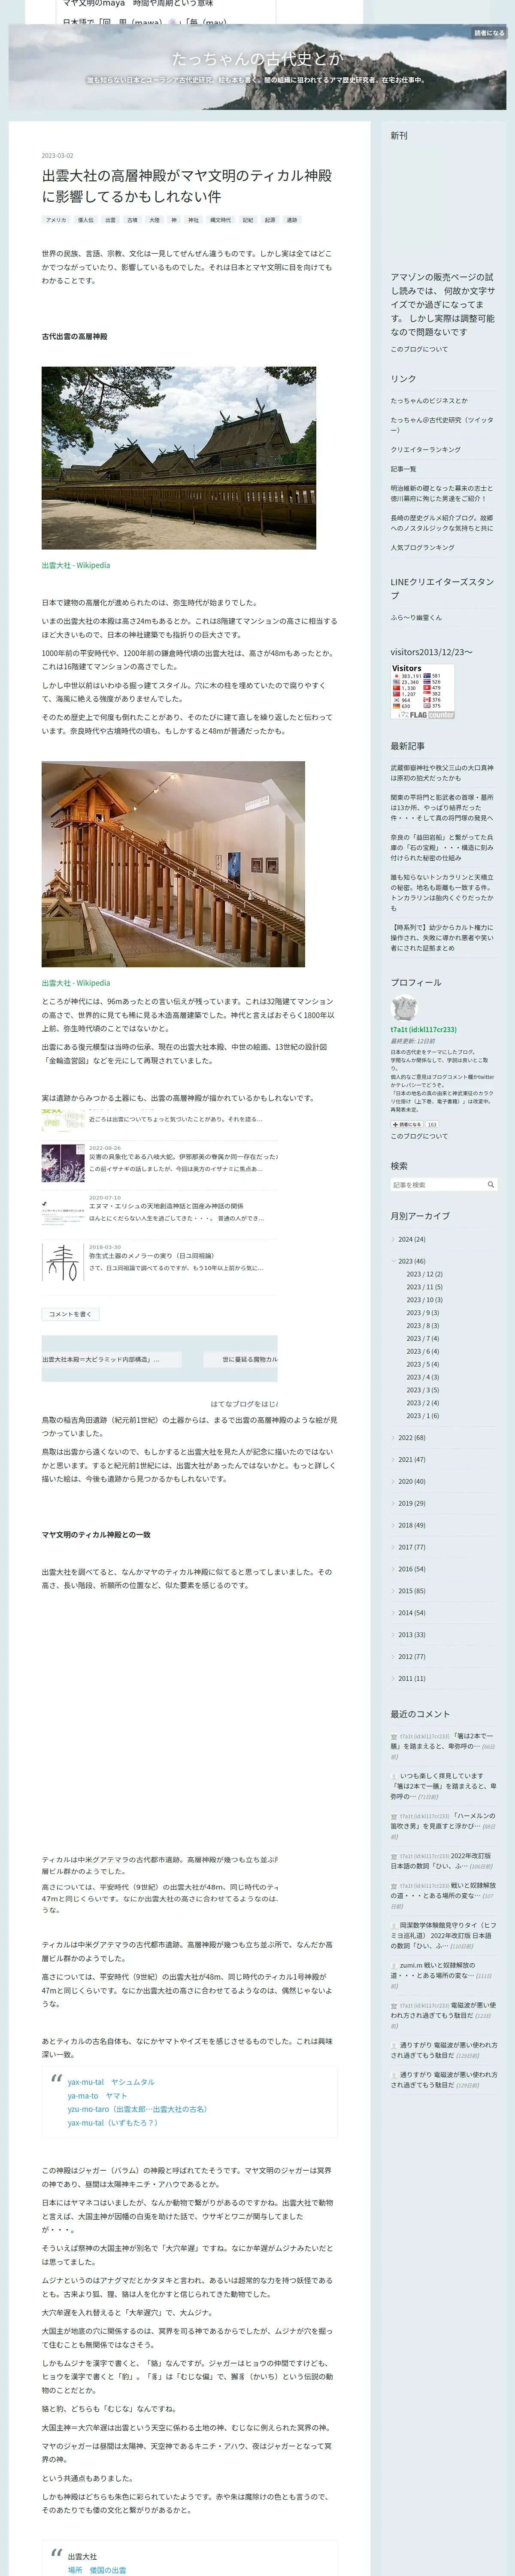Open related post thumbnail dated 2022-08-26

pyautogui.click(x=63, y=1163)
